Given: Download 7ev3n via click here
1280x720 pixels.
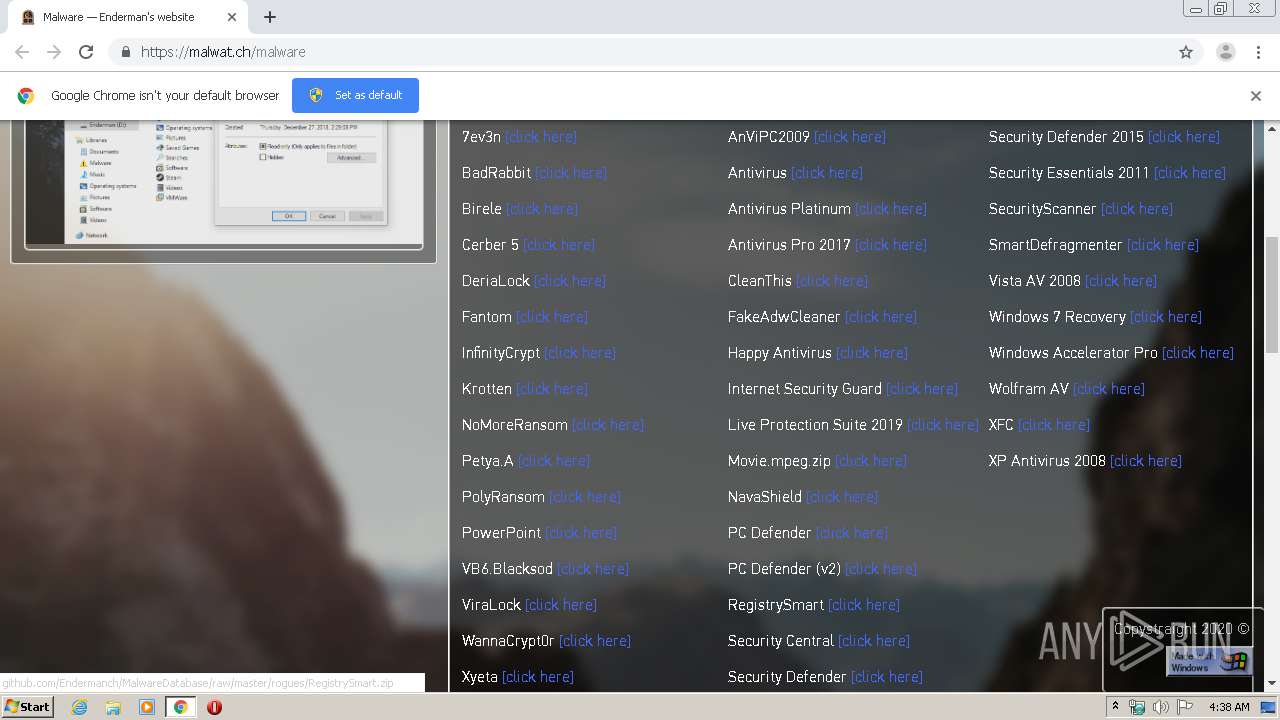Looking at the screenshot, I should (x=541, y=137).
